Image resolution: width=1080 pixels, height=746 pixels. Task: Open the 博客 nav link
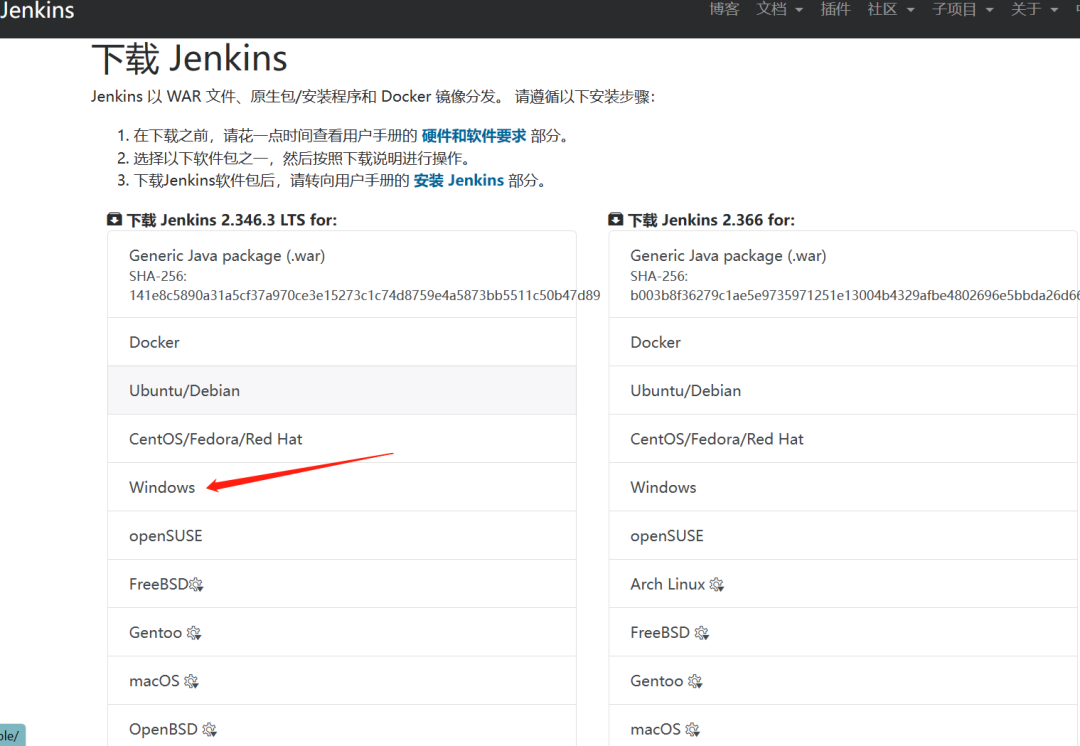point(724,9)
